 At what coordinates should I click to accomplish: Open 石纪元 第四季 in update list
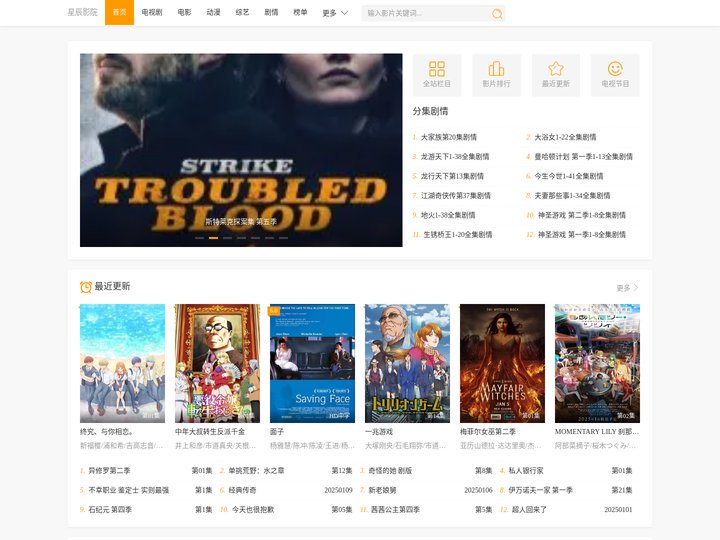click(x=110, y=510)
